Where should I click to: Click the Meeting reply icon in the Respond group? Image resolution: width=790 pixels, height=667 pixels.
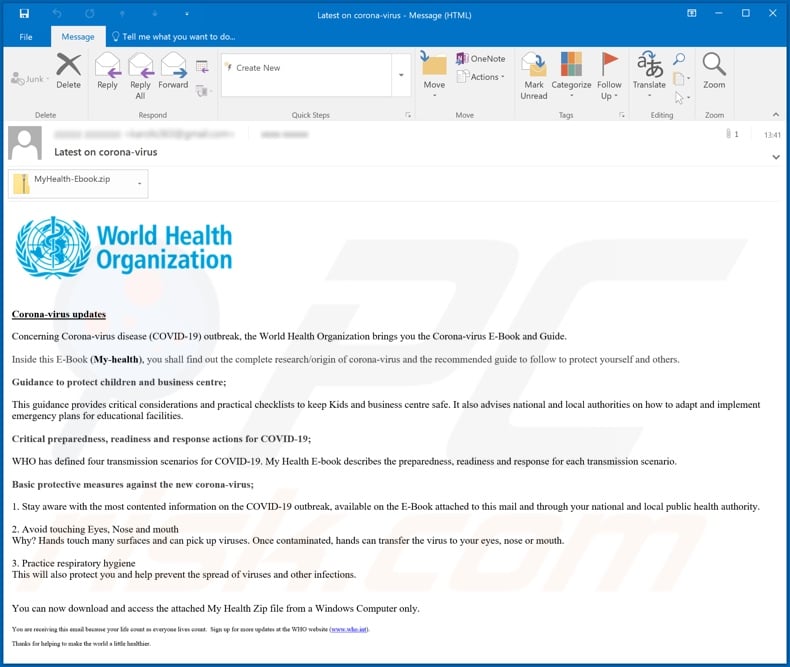point(202,66)
